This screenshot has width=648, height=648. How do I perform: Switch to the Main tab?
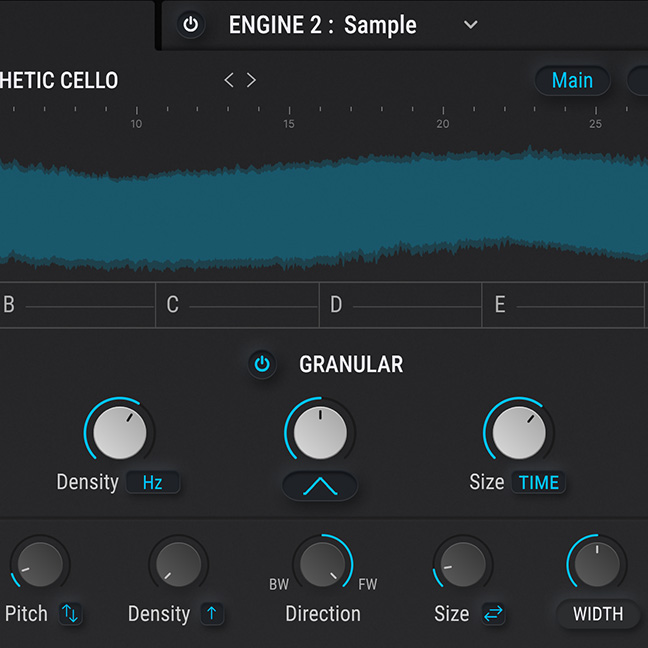[572, 80]
